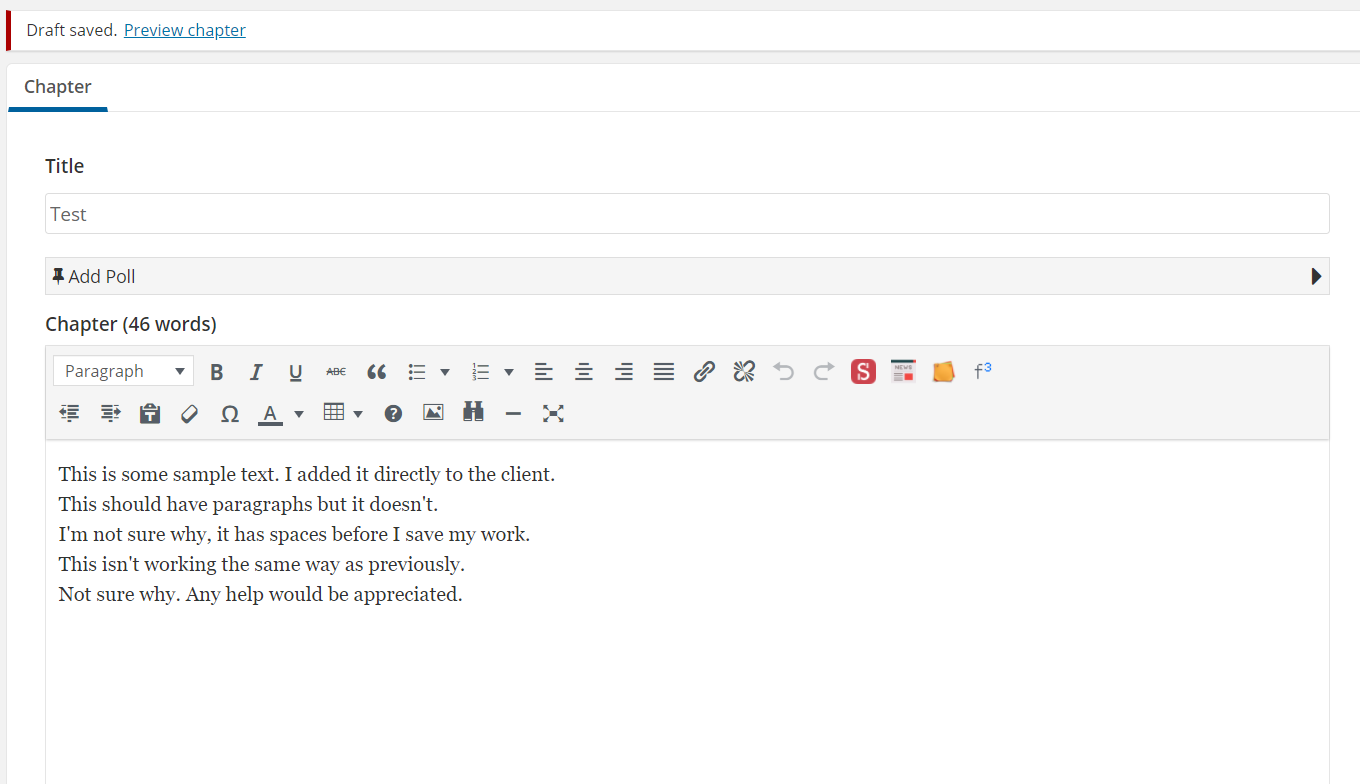1360x784 pixels.
Task: Select the Chapter tab
Action: click(58, 87)
